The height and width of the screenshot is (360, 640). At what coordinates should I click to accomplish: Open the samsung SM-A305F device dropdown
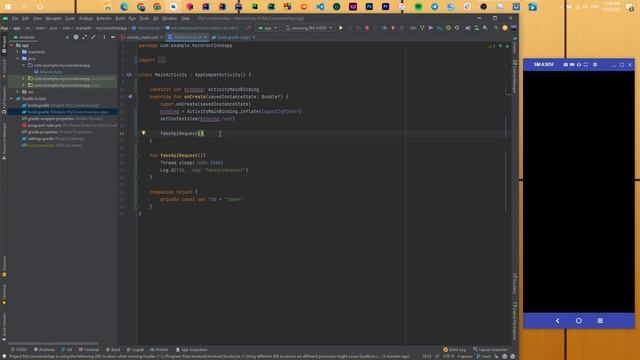tap(309, 28)
